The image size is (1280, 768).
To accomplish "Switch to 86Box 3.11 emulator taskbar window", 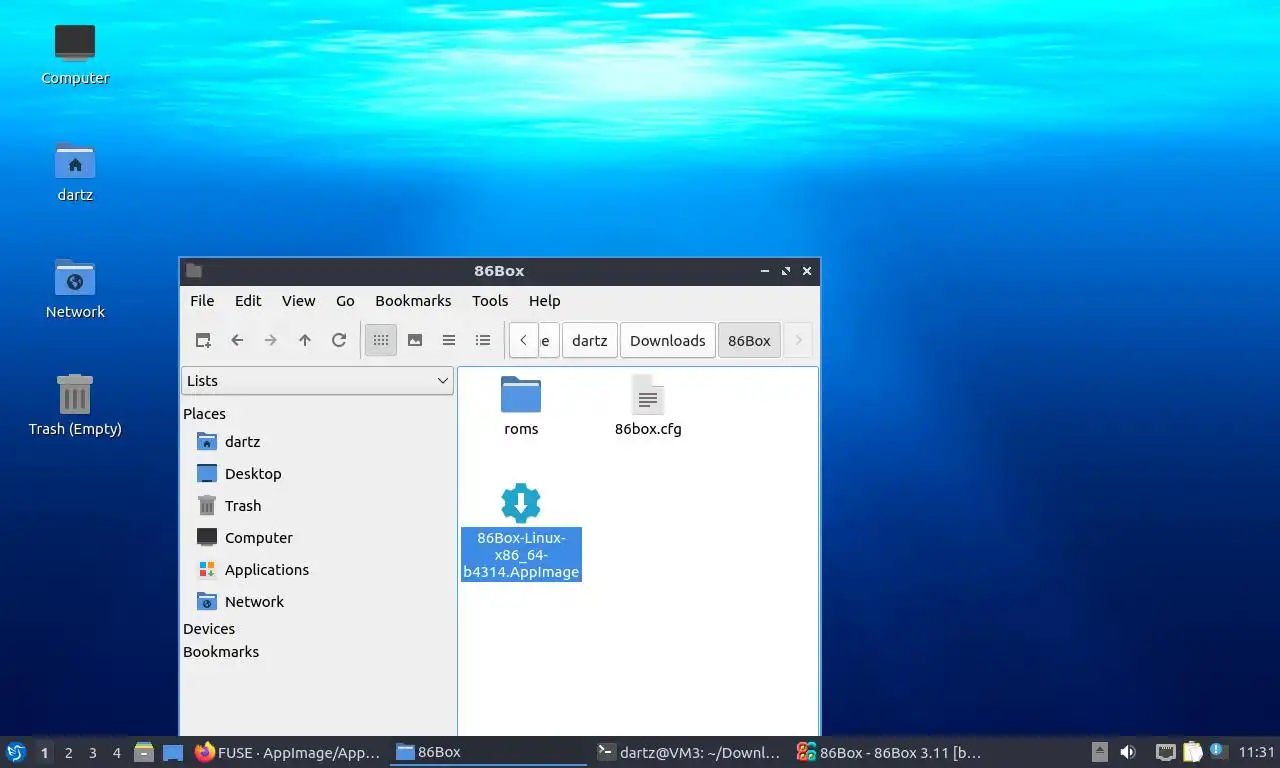I will pos(888,752).
